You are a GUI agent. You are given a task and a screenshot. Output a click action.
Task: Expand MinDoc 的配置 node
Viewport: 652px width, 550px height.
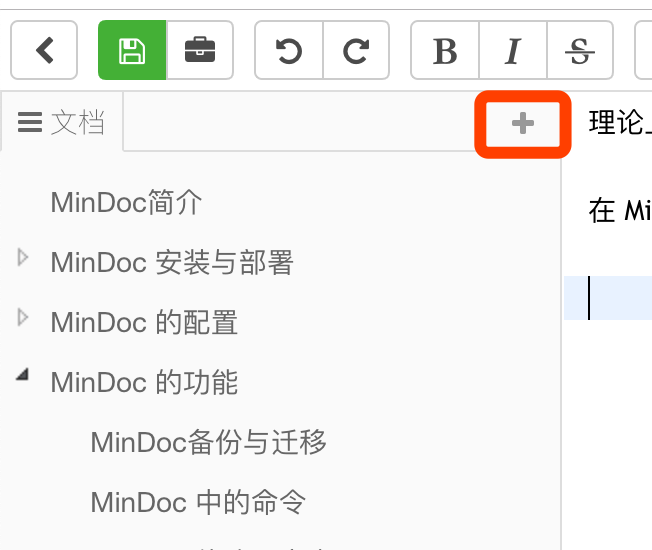(23, 318)
